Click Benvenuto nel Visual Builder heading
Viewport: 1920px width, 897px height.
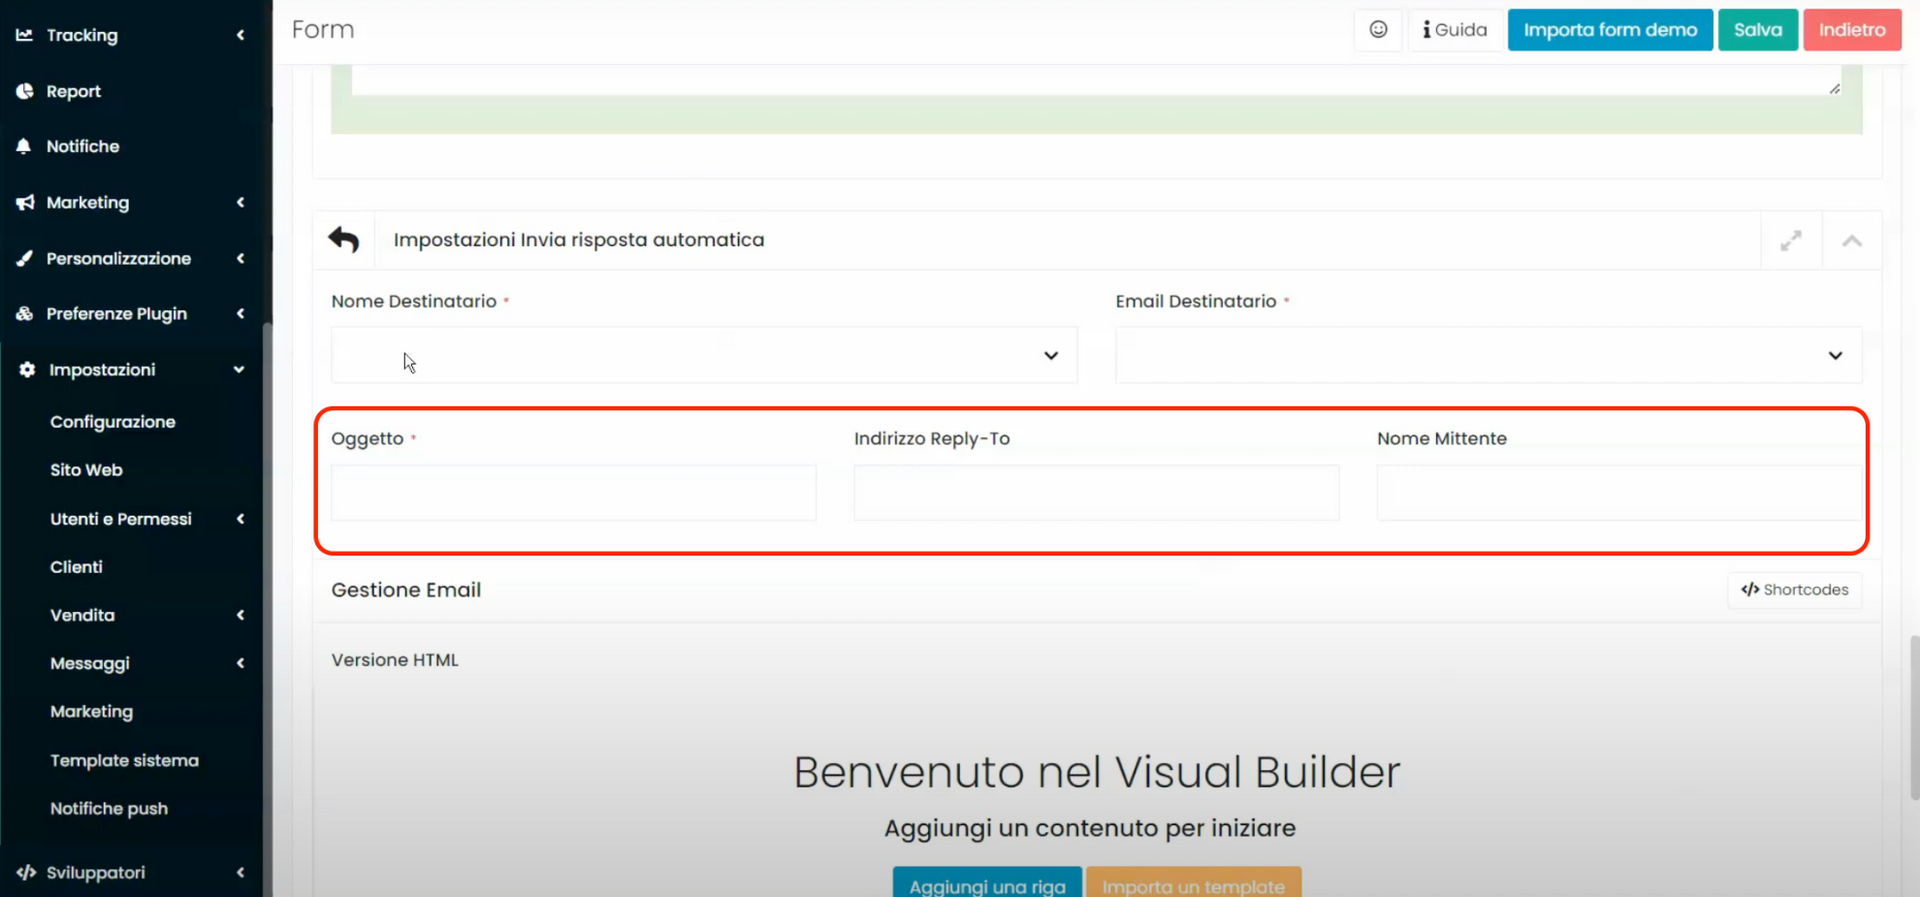(x=1097, y=772)
